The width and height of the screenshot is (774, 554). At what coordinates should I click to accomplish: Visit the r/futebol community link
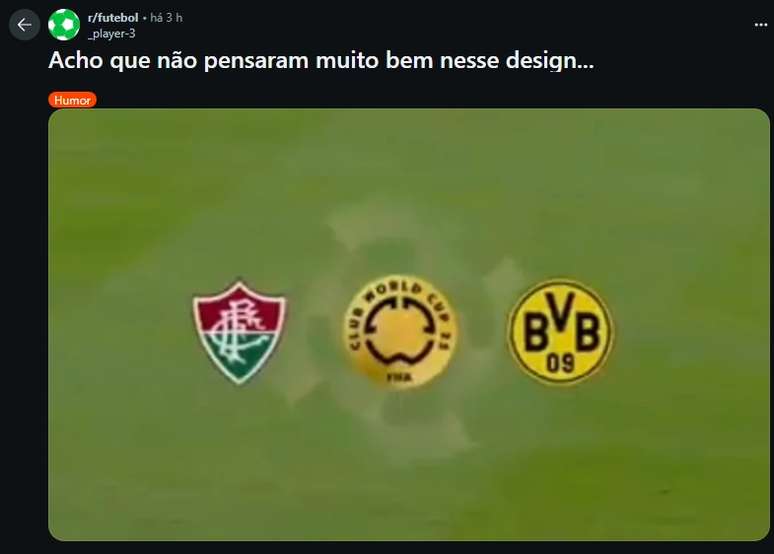[x=113, y=18]
